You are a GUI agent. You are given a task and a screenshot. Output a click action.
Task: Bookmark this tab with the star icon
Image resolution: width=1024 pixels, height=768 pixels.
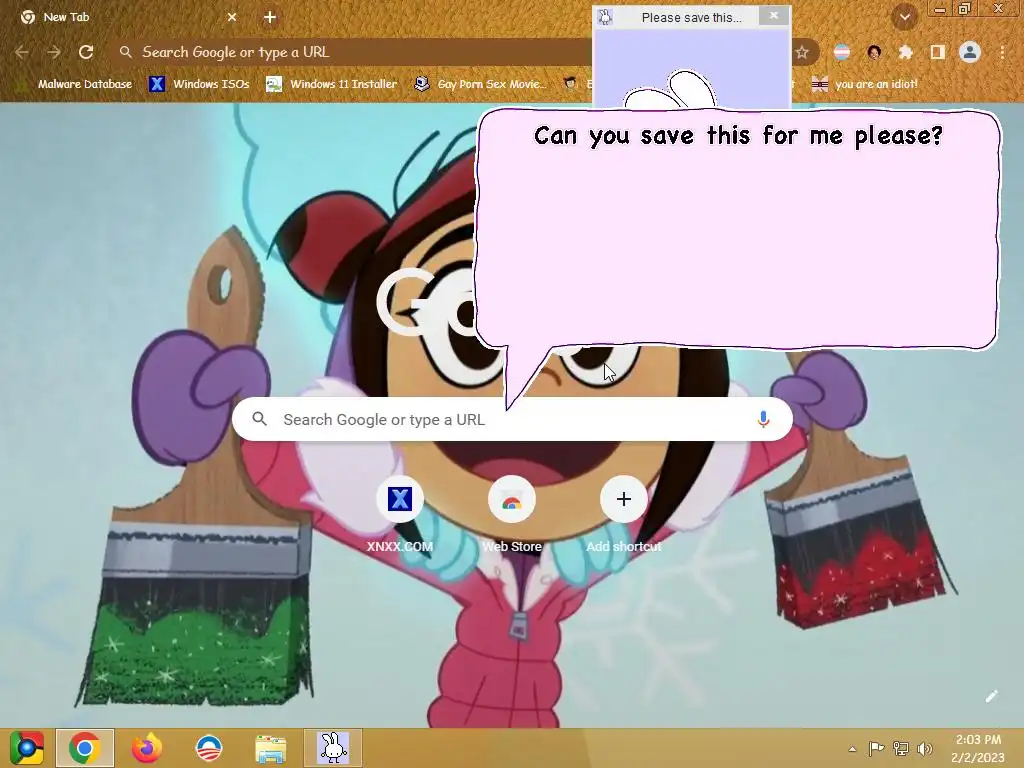pos(802,52)
